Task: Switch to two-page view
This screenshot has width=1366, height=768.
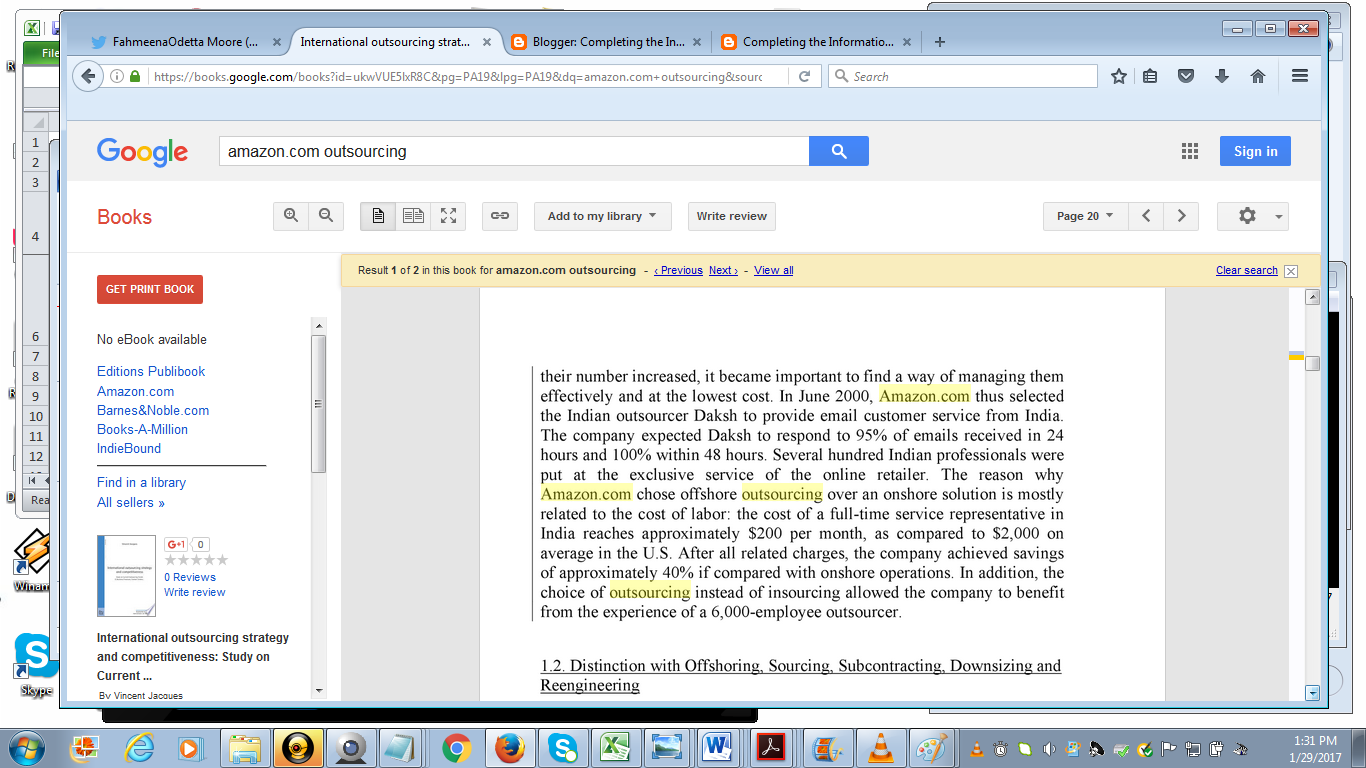Action: 413,216
